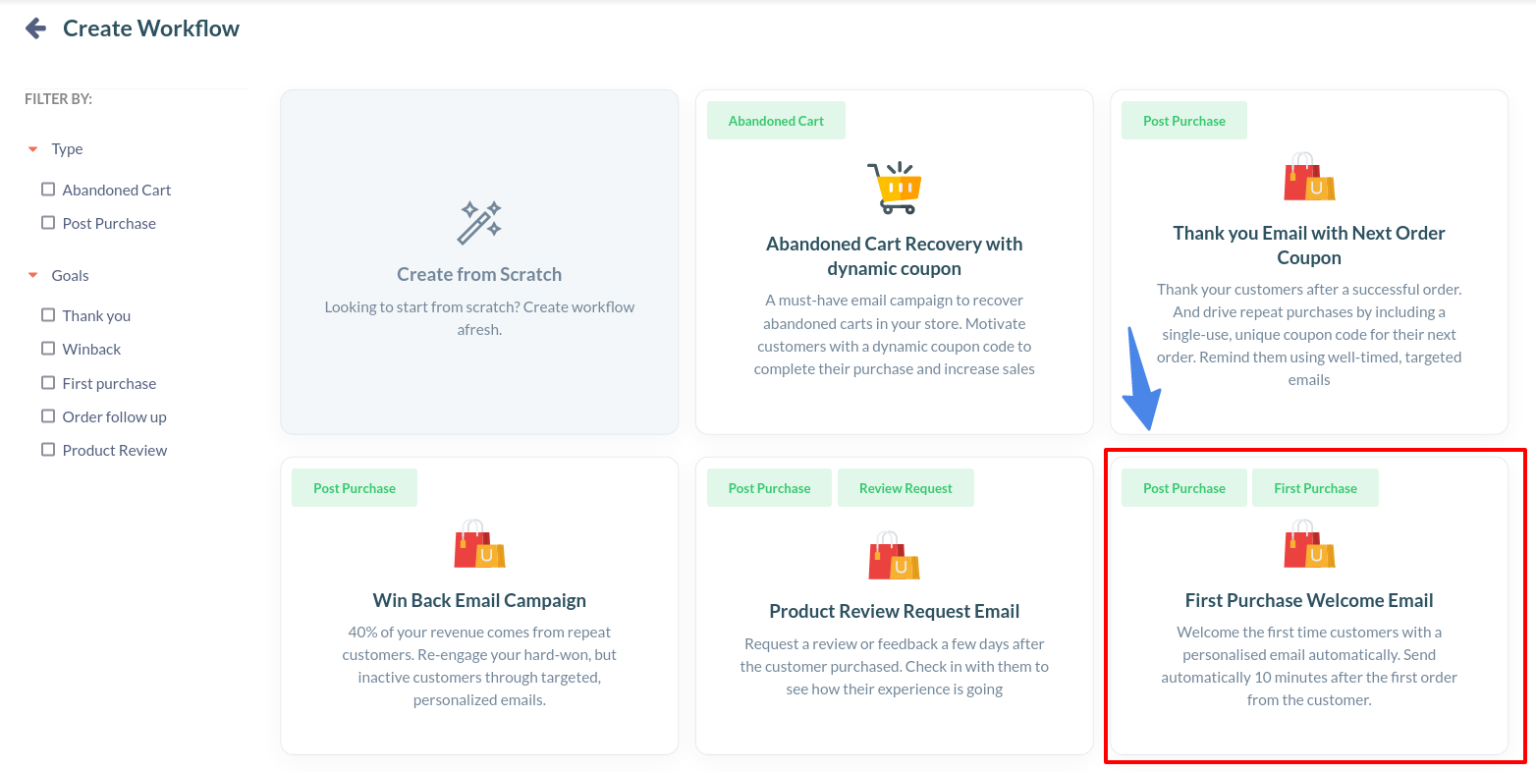Enable the Product Review filter checkbox

(47, 450)
